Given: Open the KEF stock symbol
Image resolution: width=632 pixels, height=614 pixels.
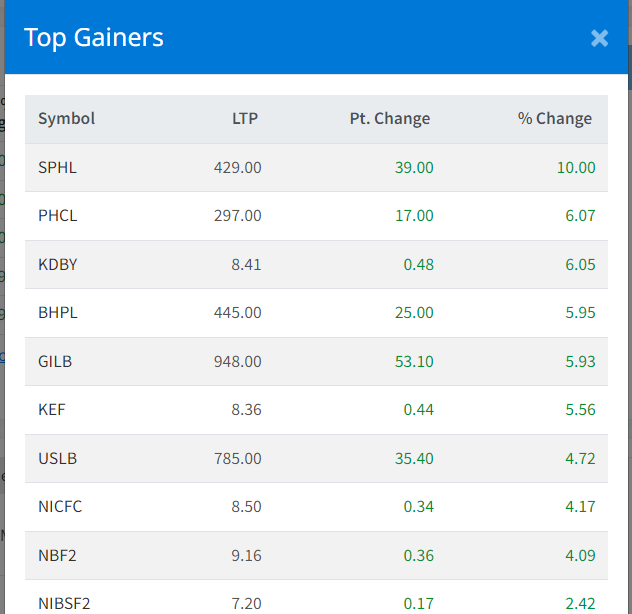Looking at the screenshot, I should coord(52,410).
